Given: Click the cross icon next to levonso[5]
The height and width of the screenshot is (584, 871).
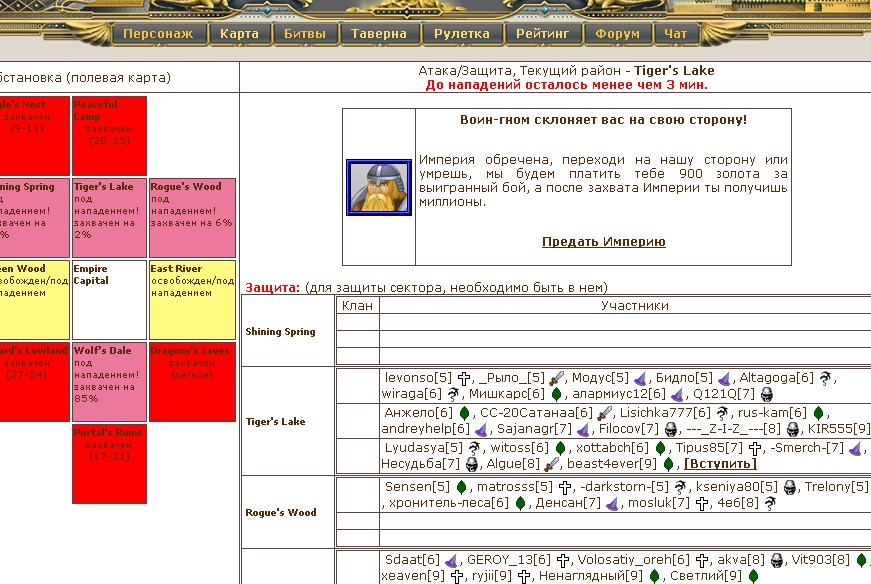Looking at the screenshot, I should pyautogui.click(x=464, y=378).
